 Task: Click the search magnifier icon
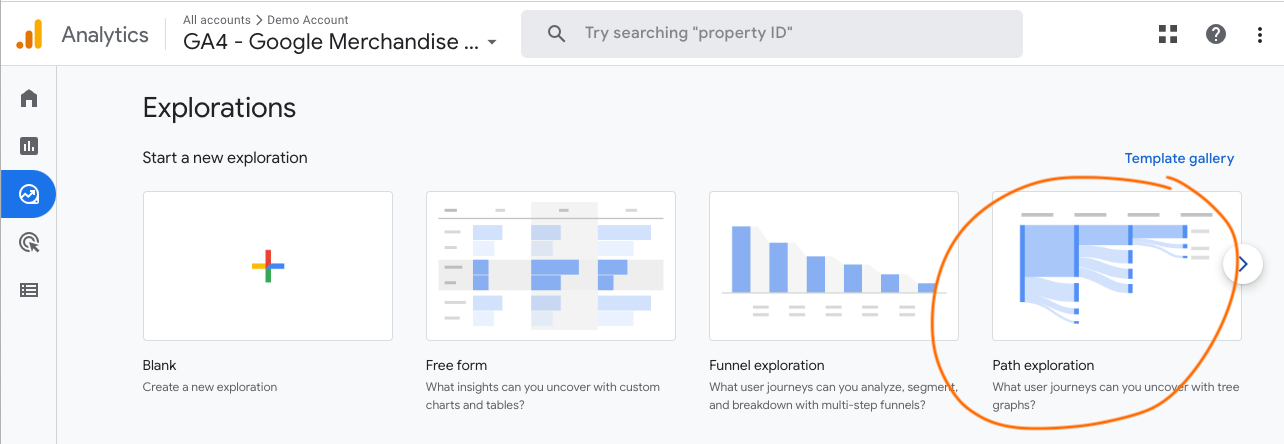tap(557, 34)
